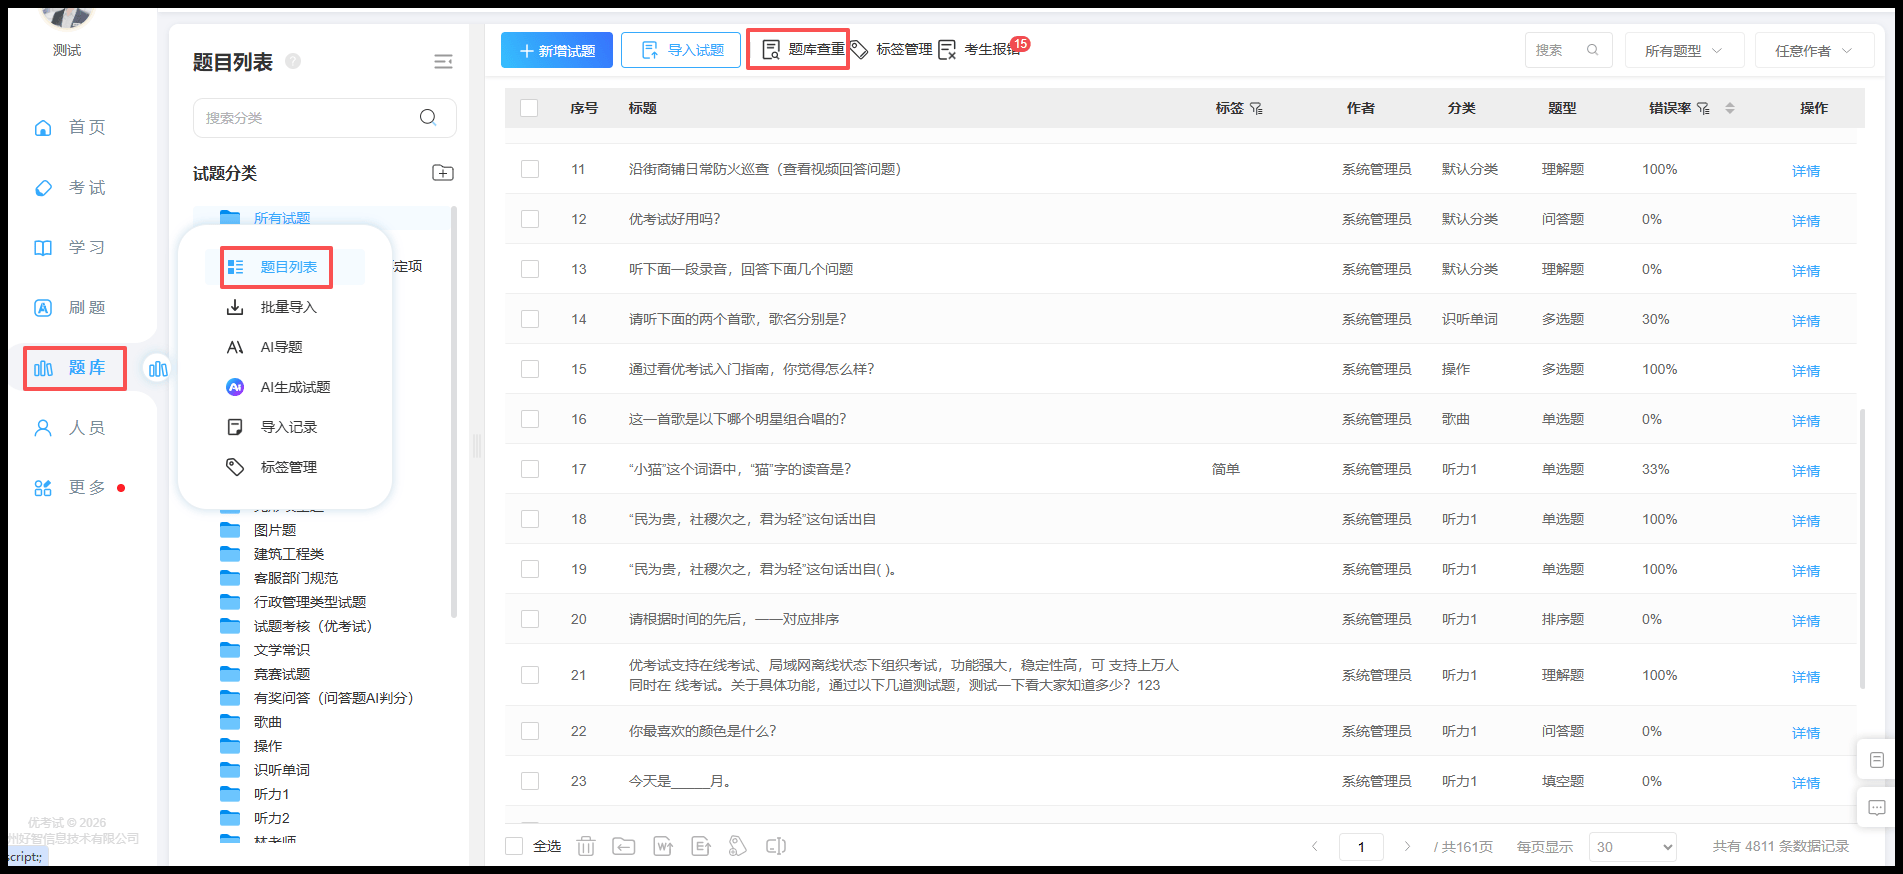
Task: Click the 搜索 question search field
Action: tap(1569, 50)
